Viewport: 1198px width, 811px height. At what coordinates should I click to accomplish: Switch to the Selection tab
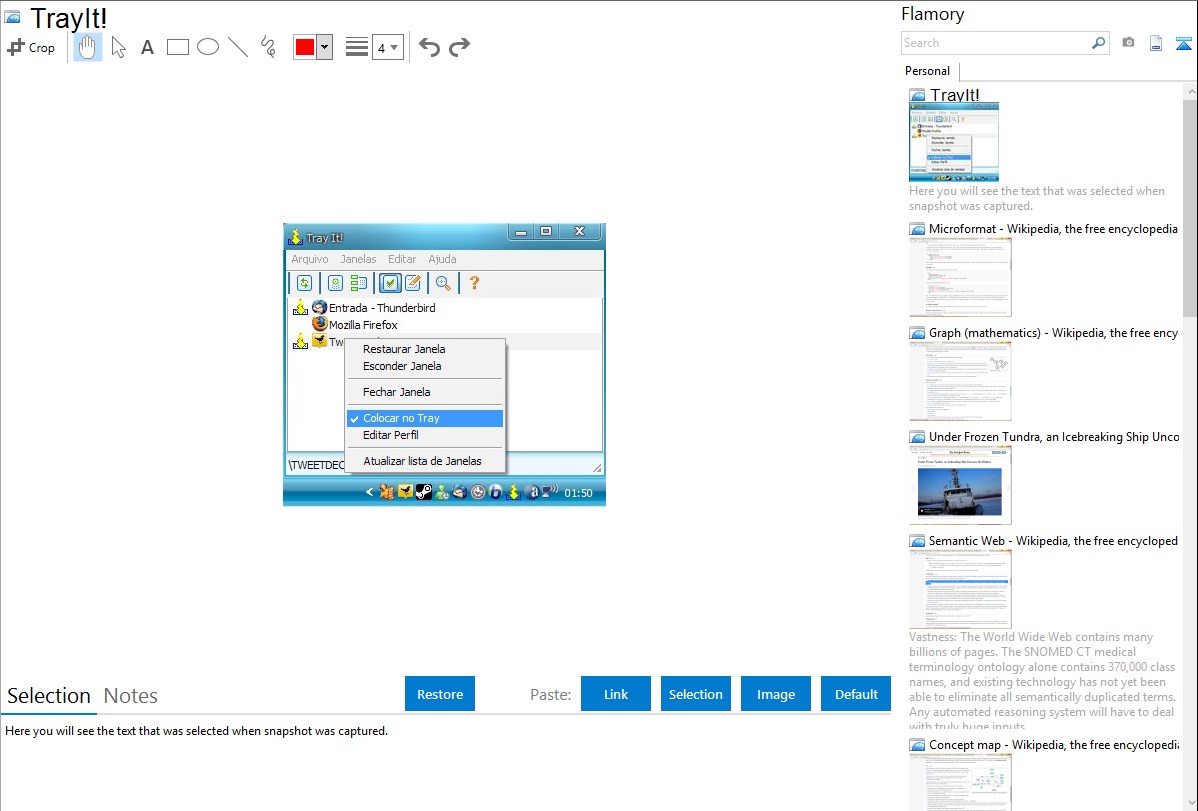coord(49,696)
